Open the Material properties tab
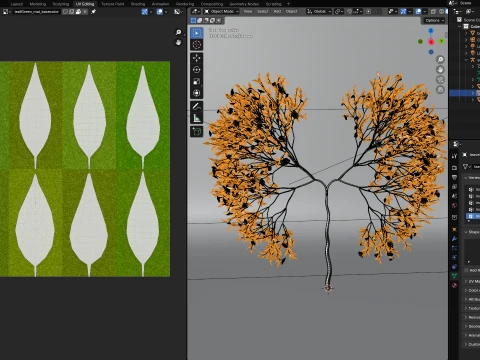The width and height of the screenshot is (480, 360). pos(454,285)
